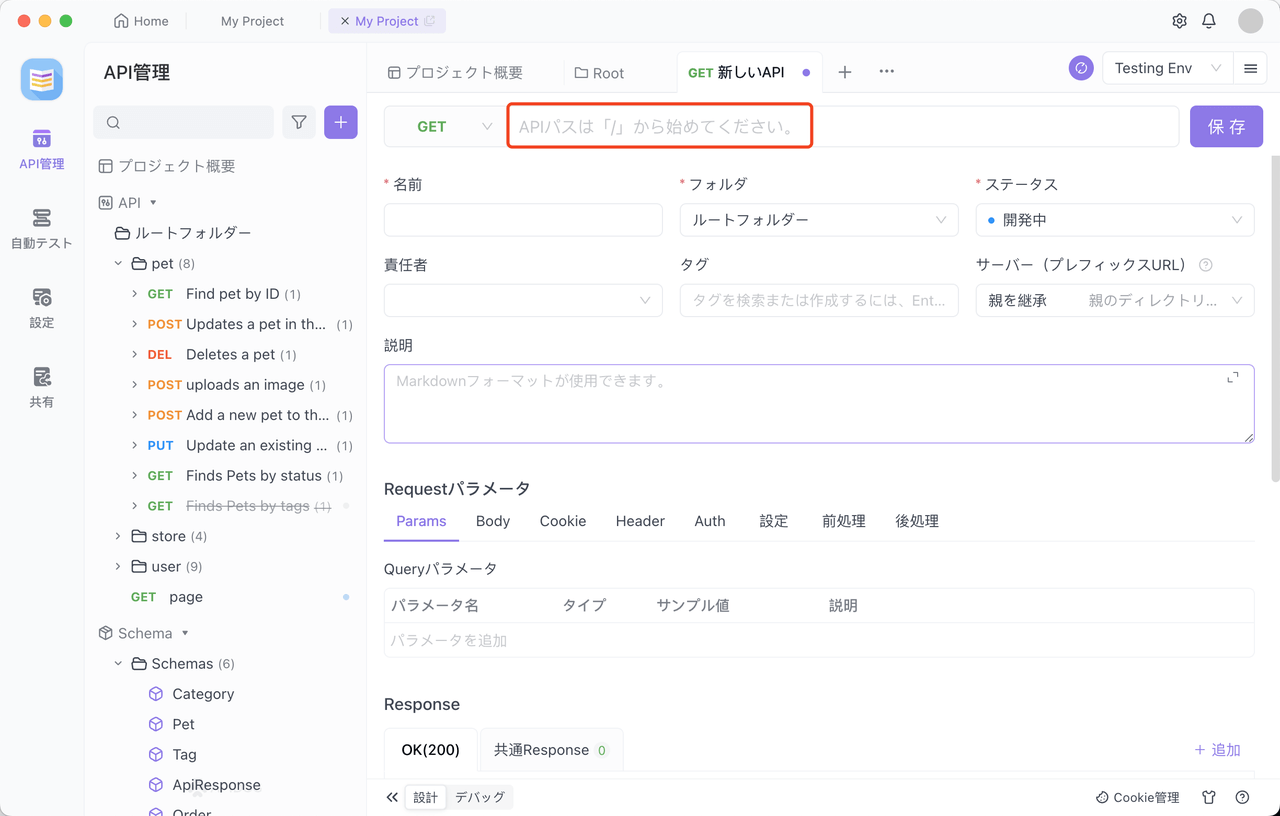This screenshot has width=1280, height=816.
Task: Open the フォルダ ルートフォルダー dropdown
Action: pyautogui.click(x=819, y=220)
